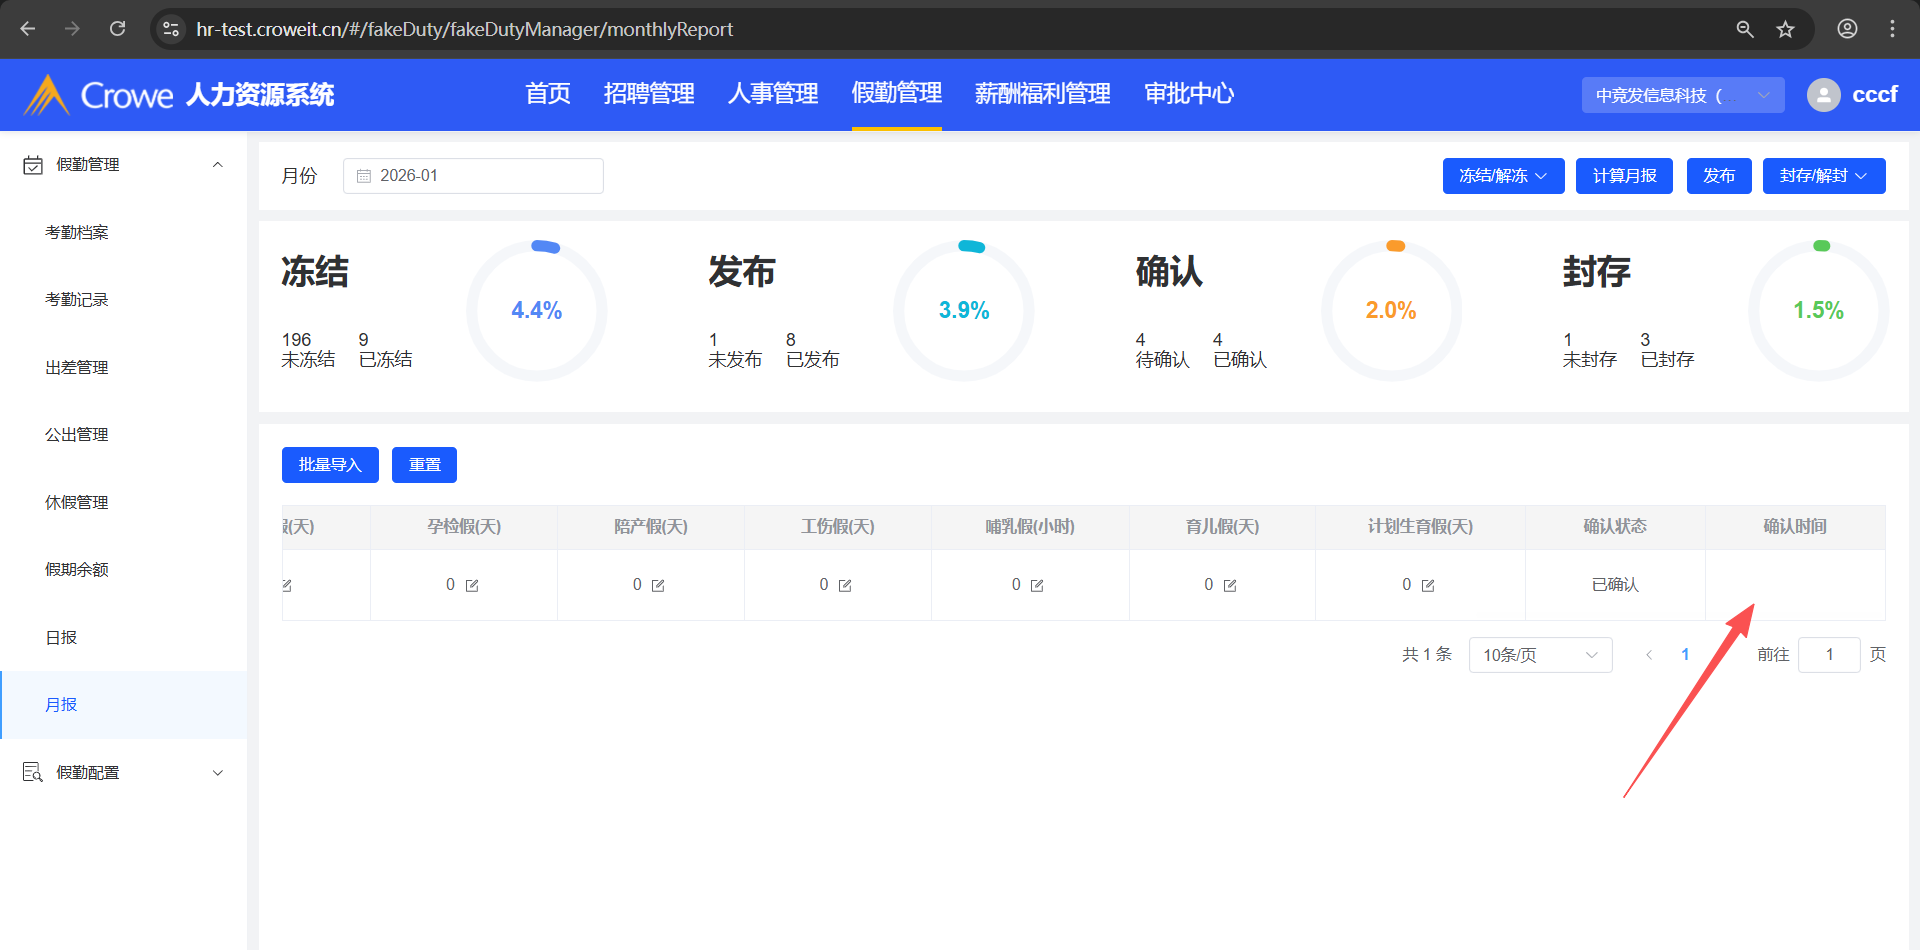Open the 封存/解封 dropdown button
This screenshot has height=950, width=1920.
1823,176
